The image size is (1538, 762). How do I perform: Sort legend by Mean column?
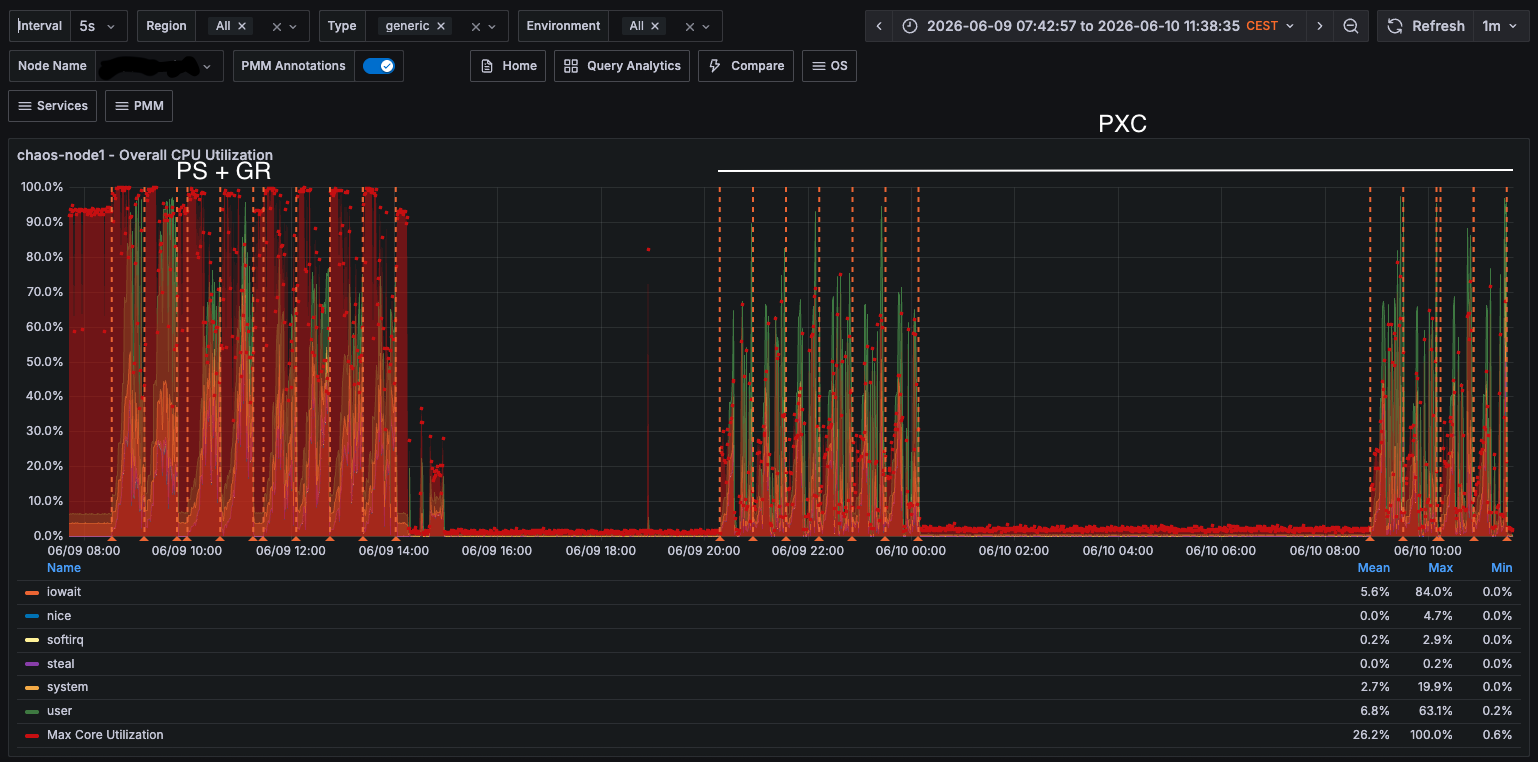click(x=1374, y=568)
